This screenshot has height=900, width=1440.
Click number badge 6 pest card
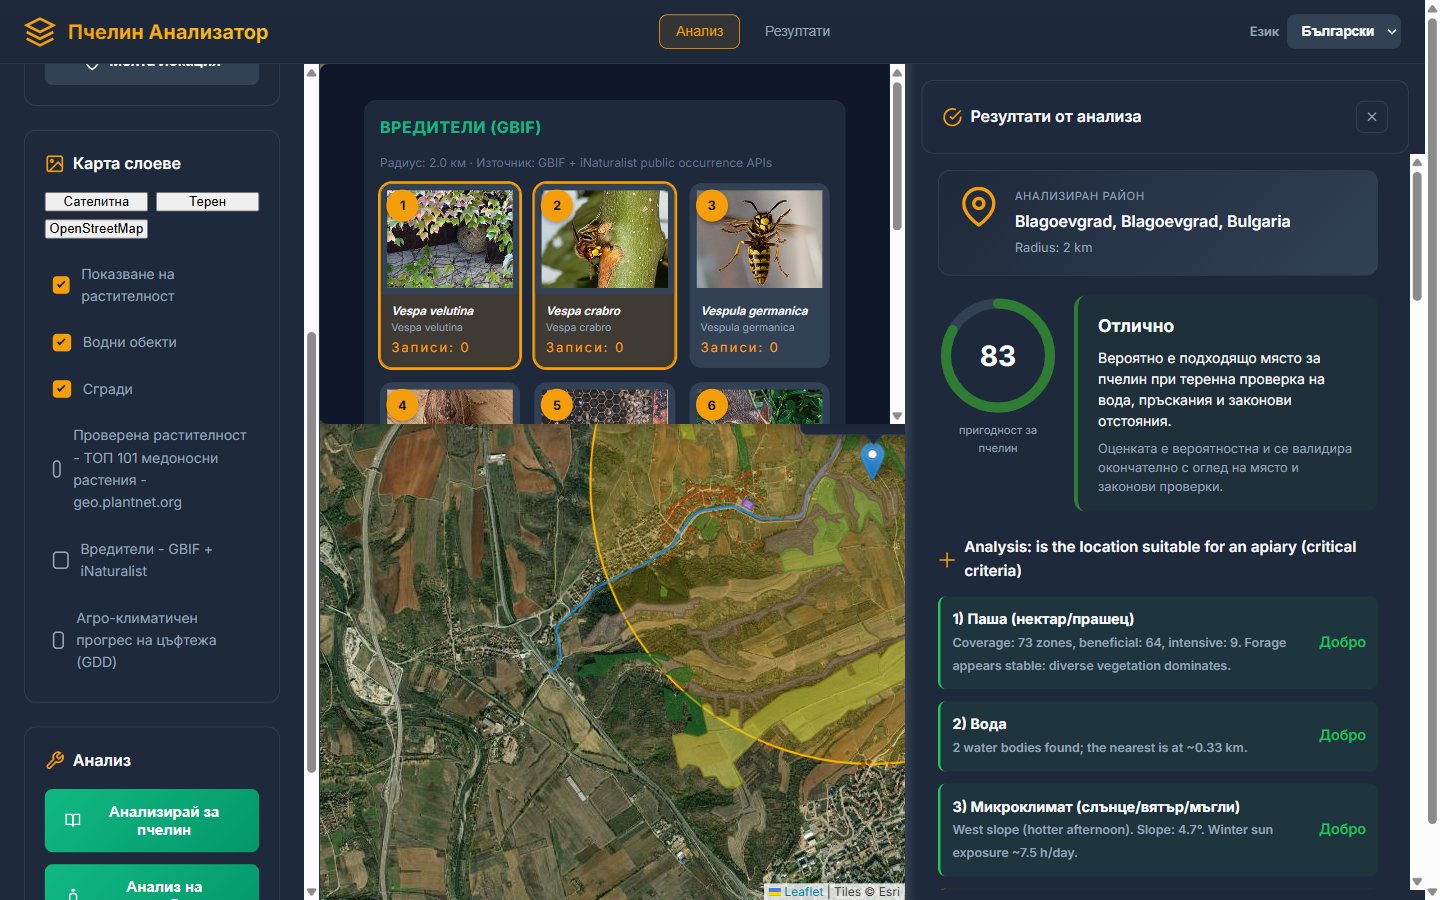[x=711, y=405]
